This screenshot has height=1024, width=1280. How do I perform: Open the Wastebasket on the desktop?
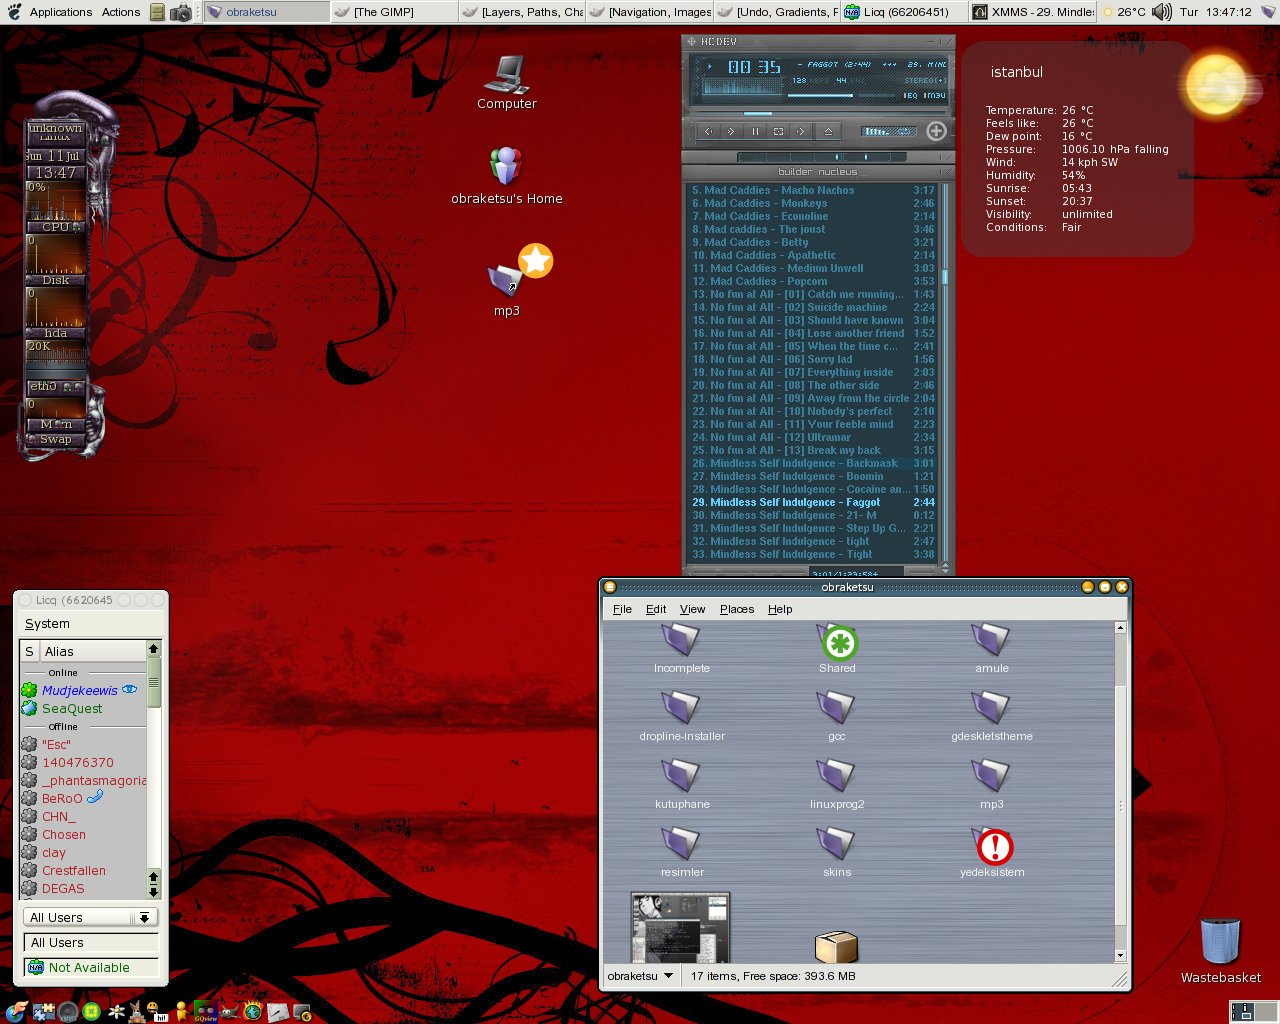tap(1220, 950)
